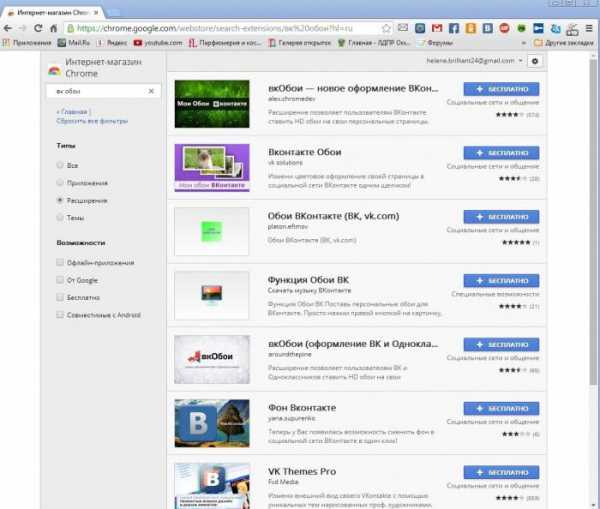Open the Facebook extension icon in toolbar
Image resolution: width=600 pixels, height=509 pixels.
454,28
